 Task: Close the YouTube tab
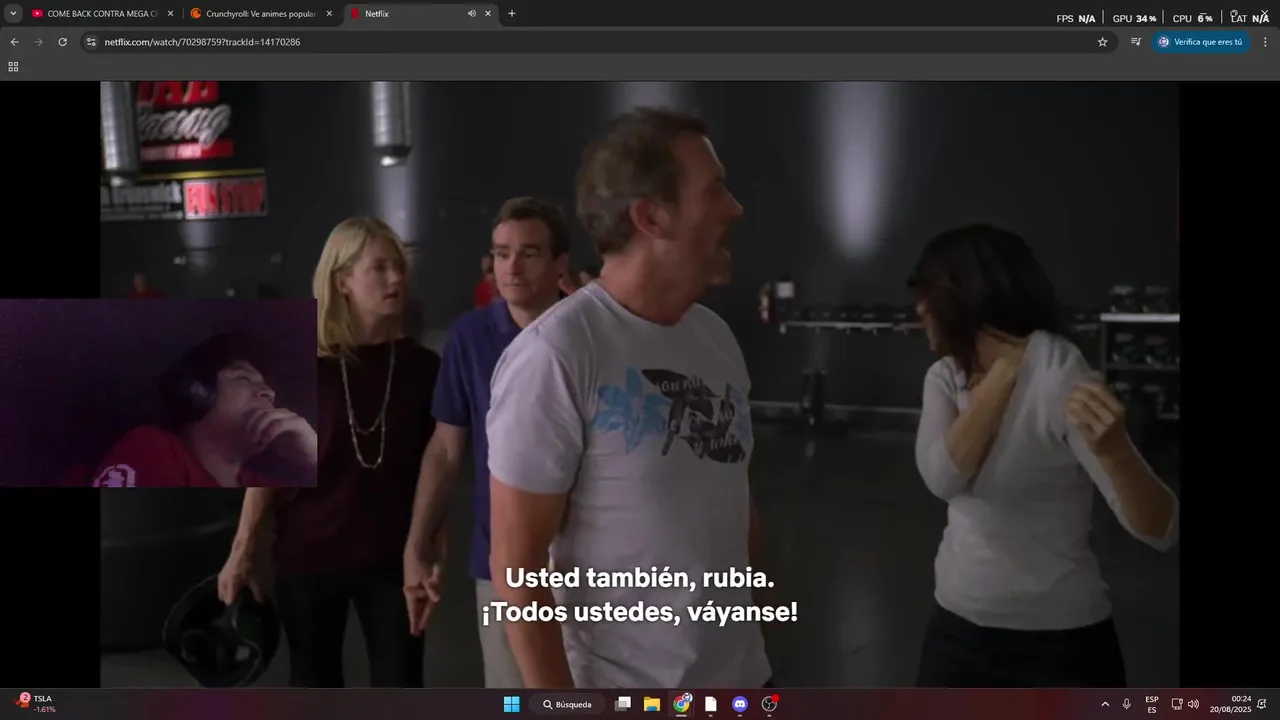pos(170,14)
